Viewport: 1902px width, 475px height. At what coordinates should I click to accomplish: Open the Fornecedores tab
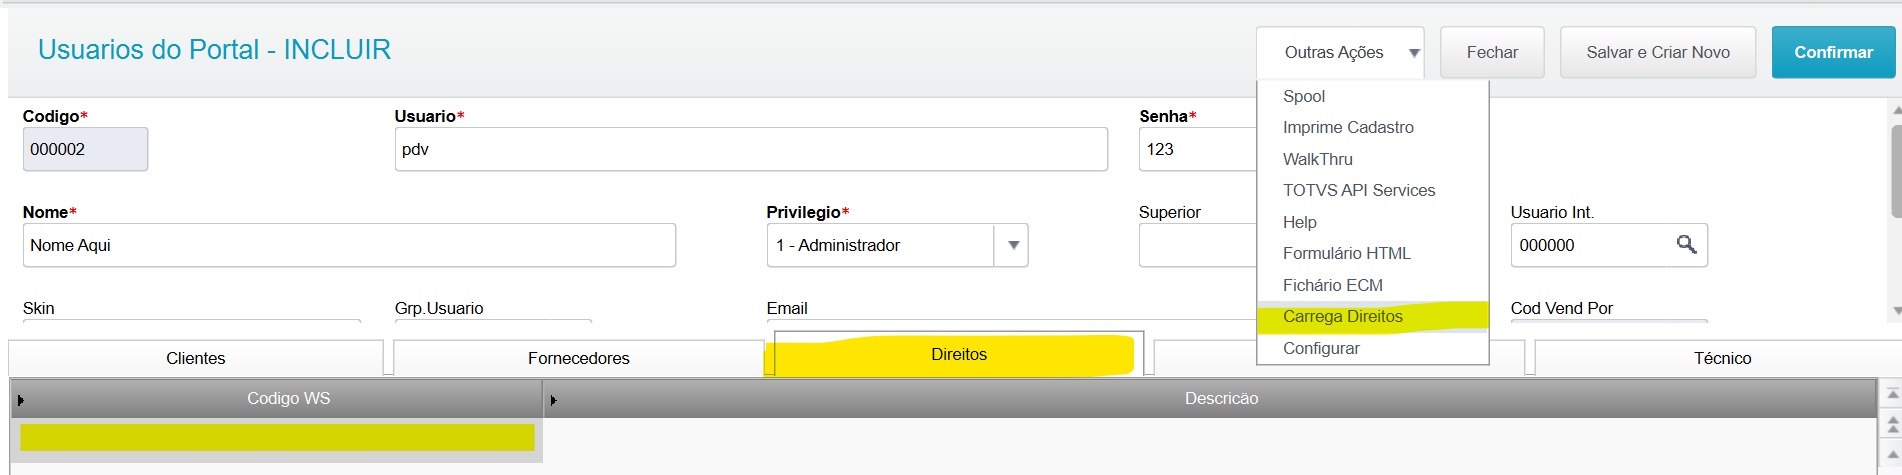click(x=578, y=359)
